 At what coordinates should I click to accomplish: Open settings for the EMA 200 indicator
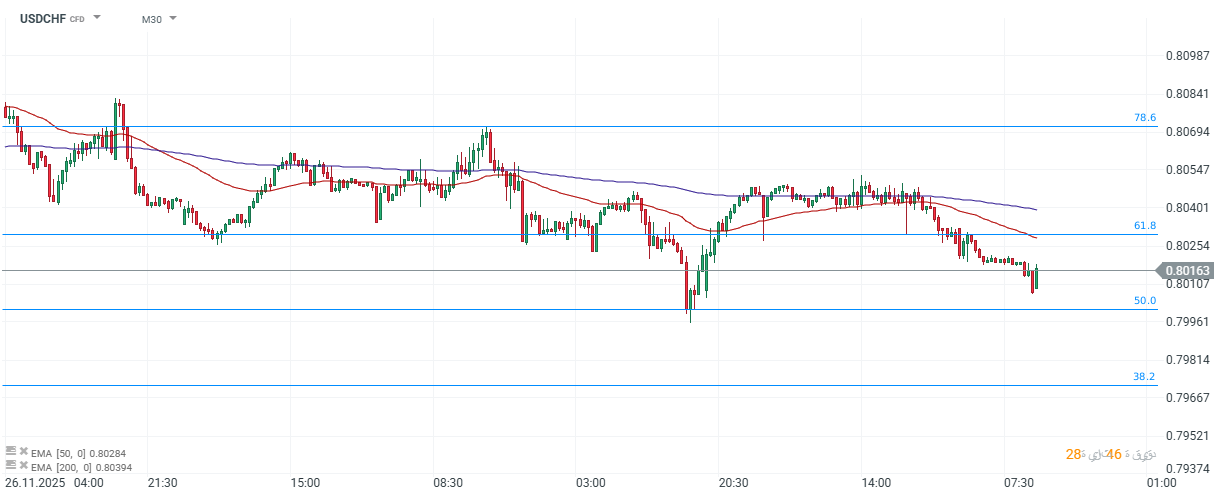click(x=11, y=466)
